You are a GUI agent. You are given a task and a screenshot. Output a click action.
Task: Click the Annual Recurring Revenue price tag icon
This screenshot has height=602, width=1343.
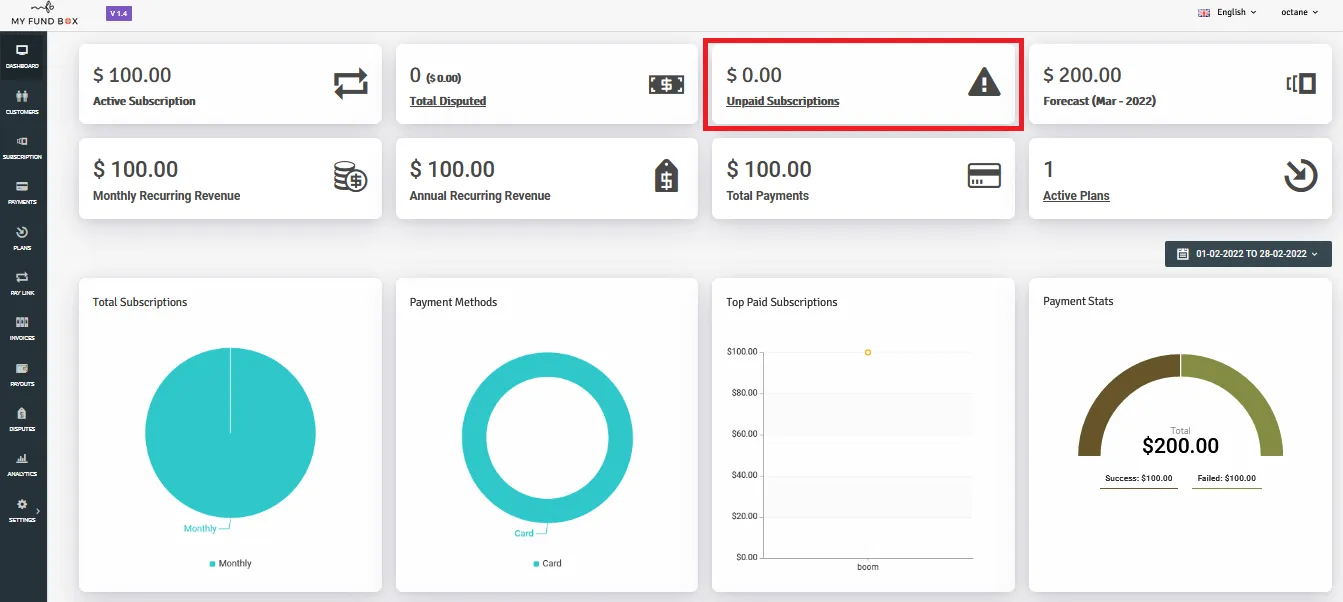(x=667, y=177)
